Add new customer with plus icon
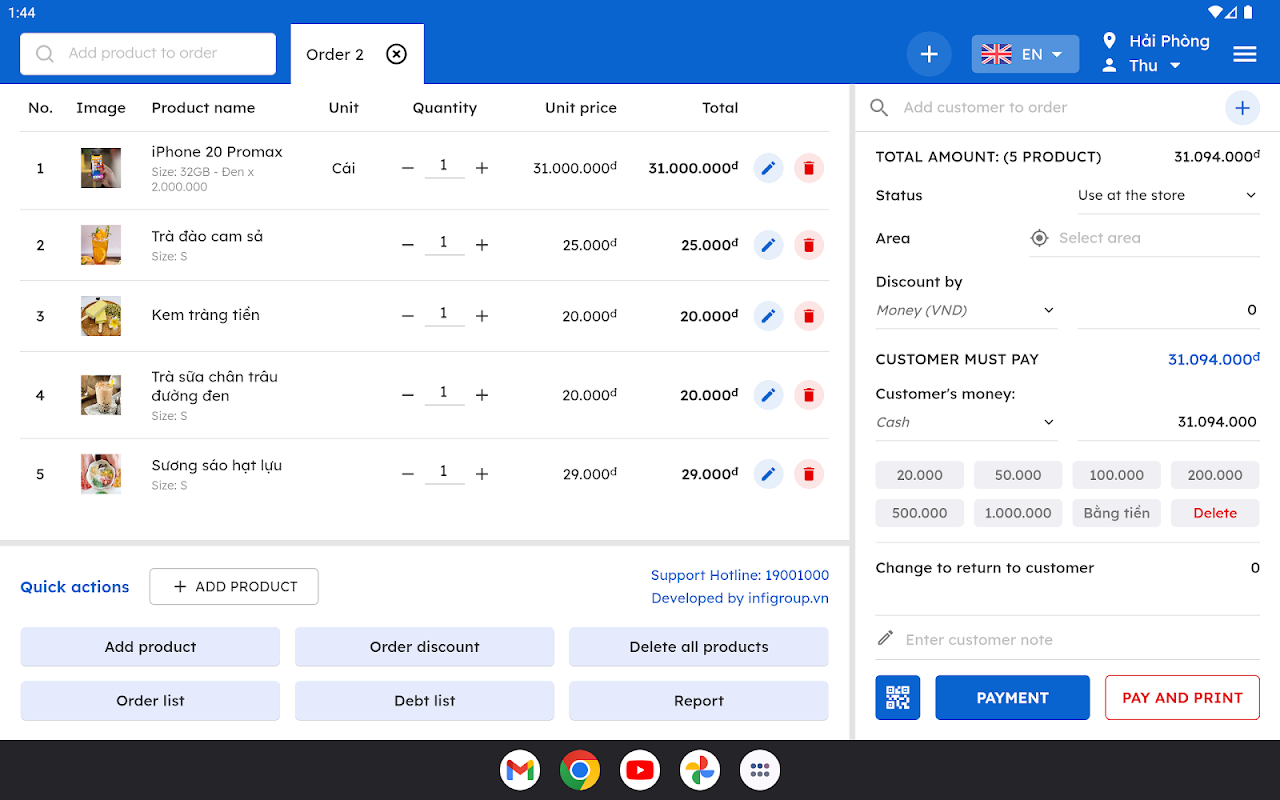 click(1242, 108)
